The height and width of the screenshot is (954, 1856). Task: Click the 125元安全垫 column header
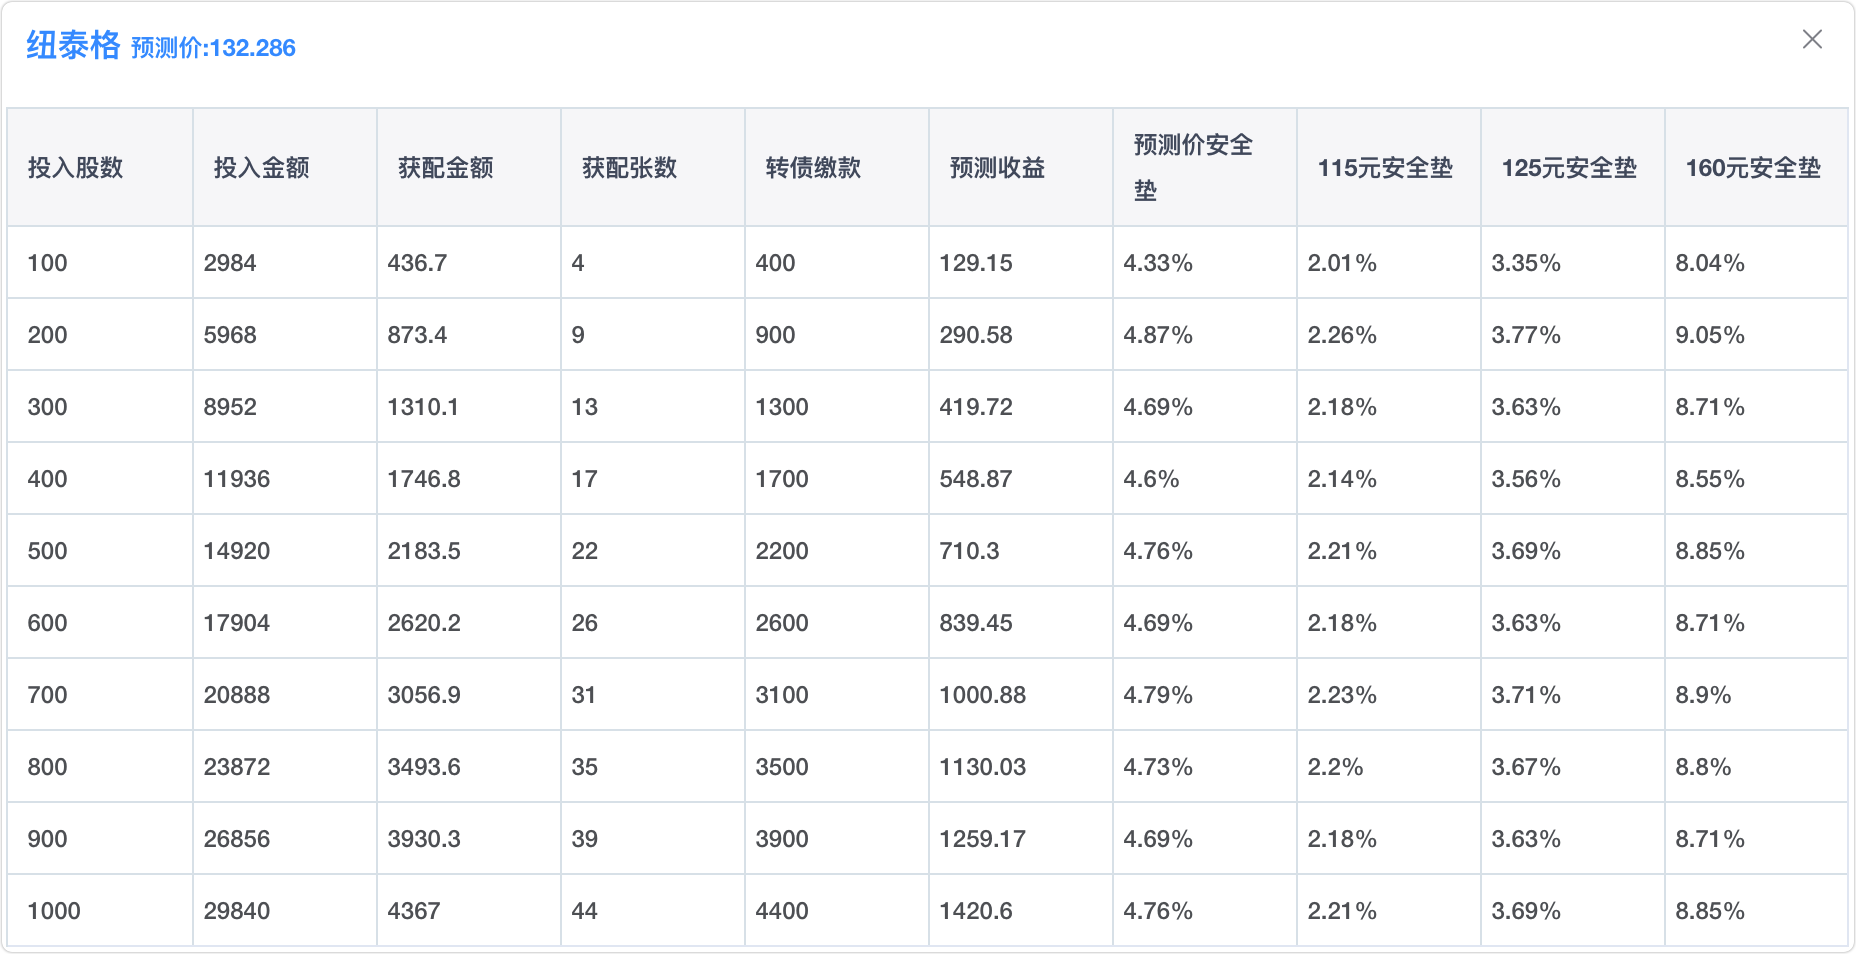pos(1569,167)
